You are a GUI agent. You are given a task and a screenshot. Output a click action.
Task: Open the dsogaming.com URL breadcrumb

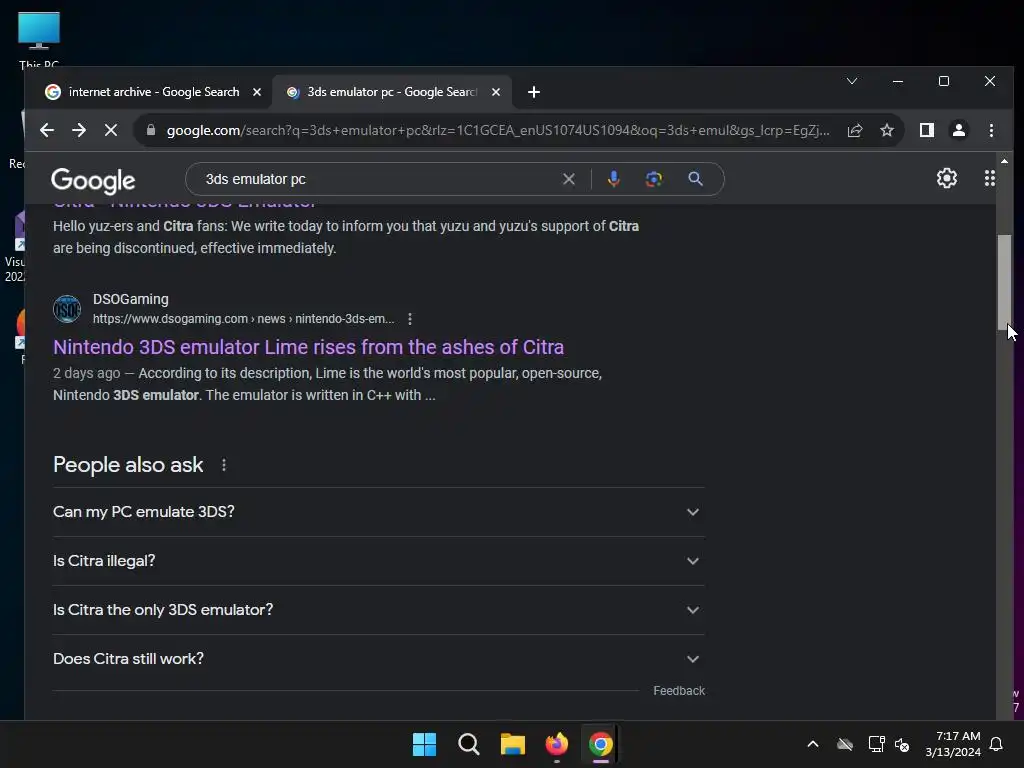tap(244, 319)
